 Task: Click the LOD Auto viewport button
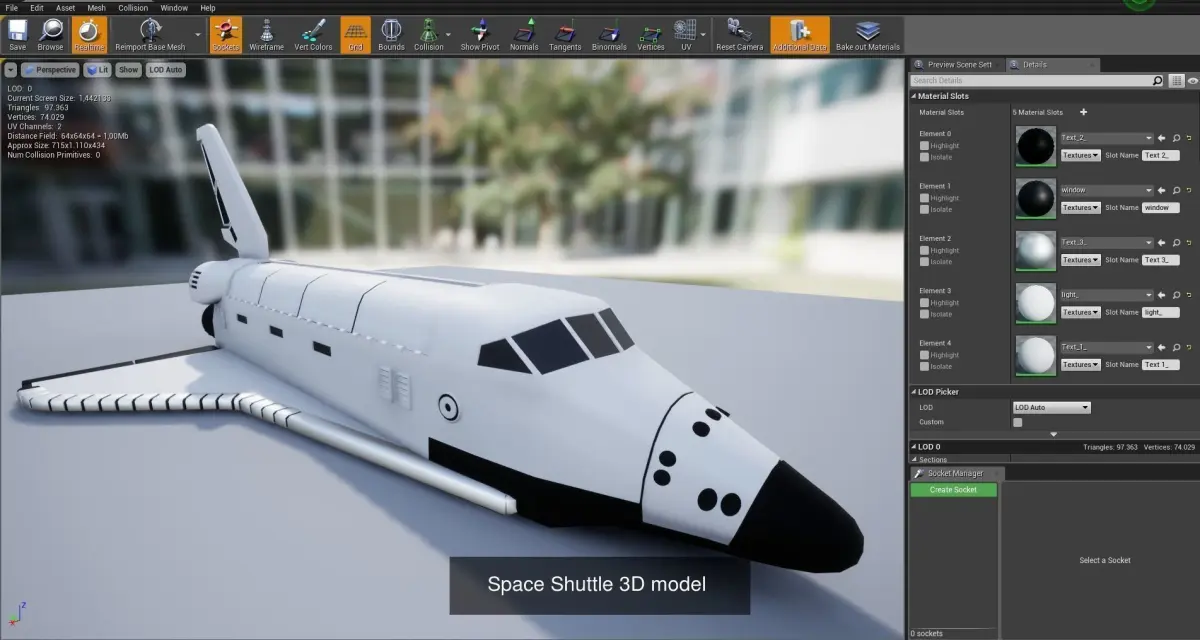tap(166, 70)
